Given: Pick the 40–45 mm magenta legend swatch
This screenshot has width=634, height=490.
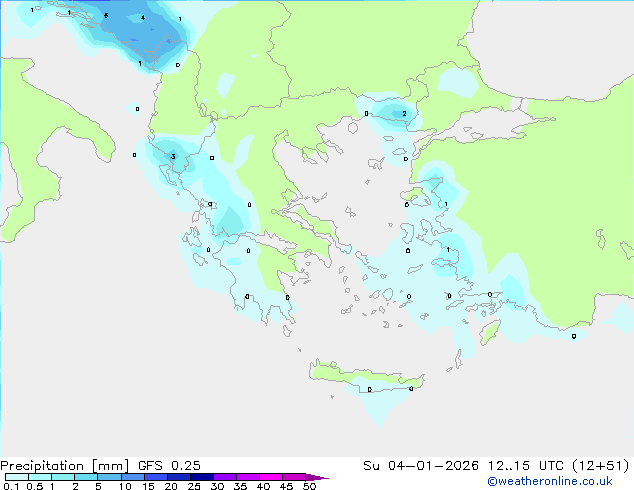Looking at the screenshot, I should (271, 477).
